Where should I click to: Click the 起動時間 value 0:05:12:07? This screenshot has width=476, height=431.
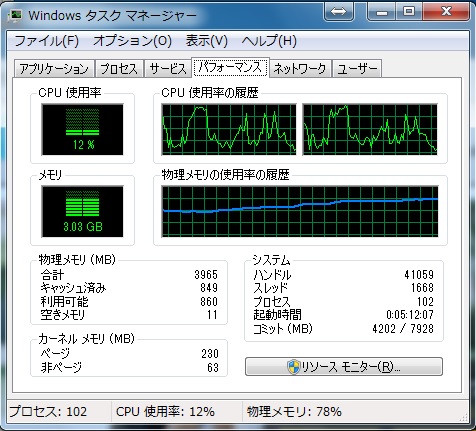click(410, 315)
